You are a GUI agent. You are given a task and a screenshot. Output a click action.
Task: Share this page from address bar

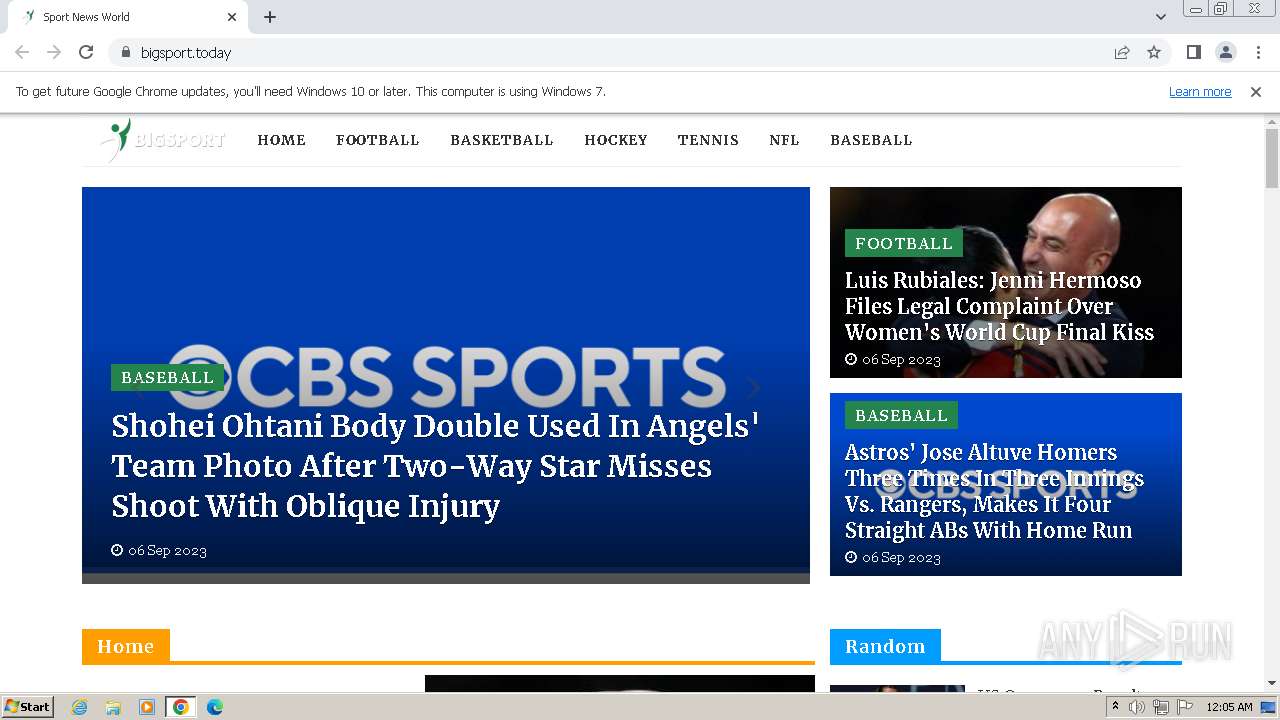(x=1122, y=52)
